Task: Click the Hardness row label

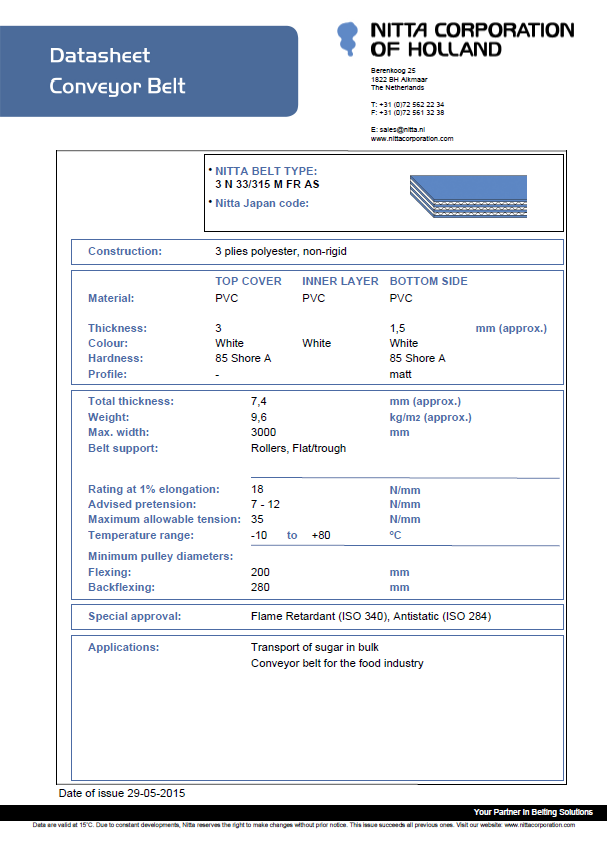Action: [116, 358]
